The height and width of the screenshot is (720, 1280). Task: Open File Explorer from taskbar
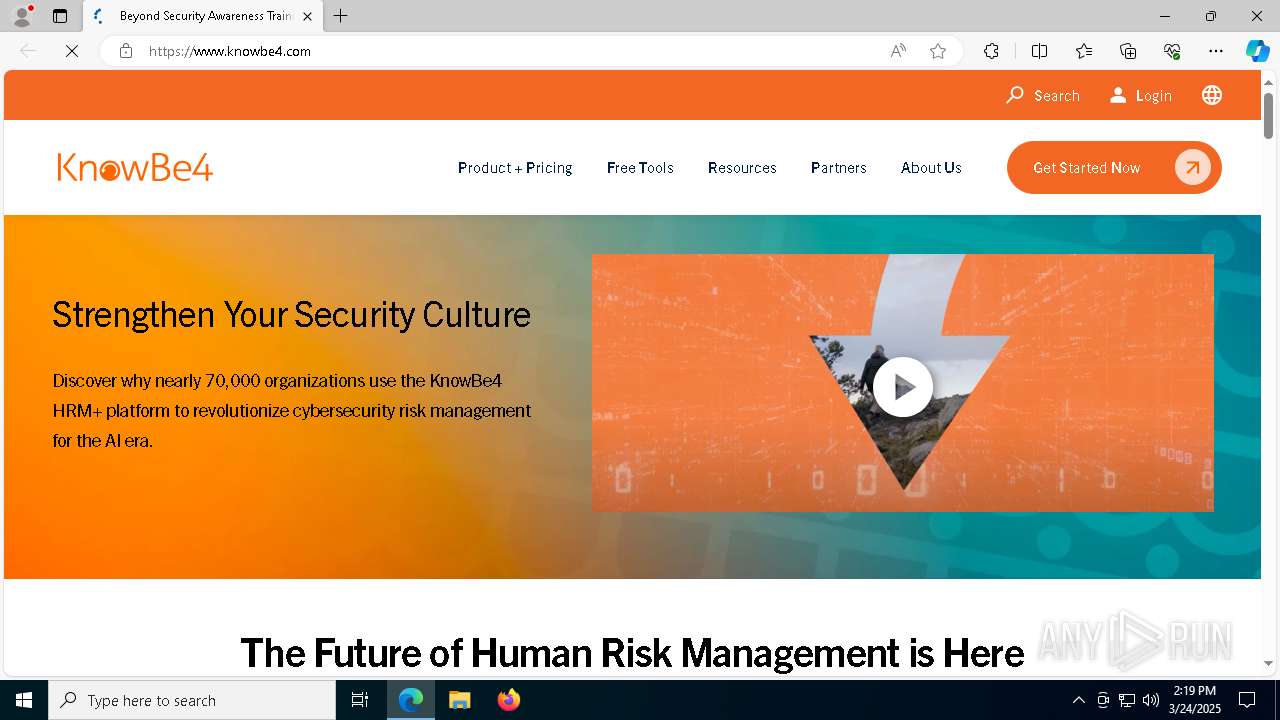point(459,700)
